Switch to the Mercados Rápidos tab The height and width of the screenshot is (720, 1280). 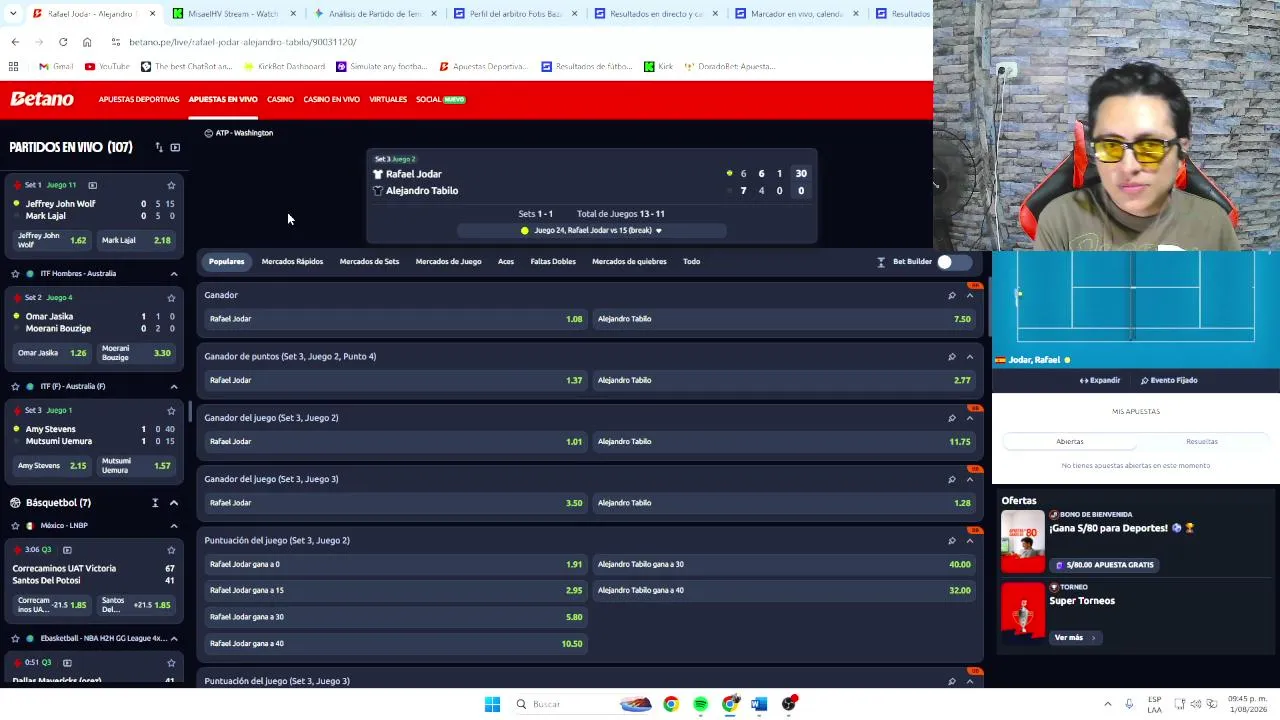coord(292,262)
